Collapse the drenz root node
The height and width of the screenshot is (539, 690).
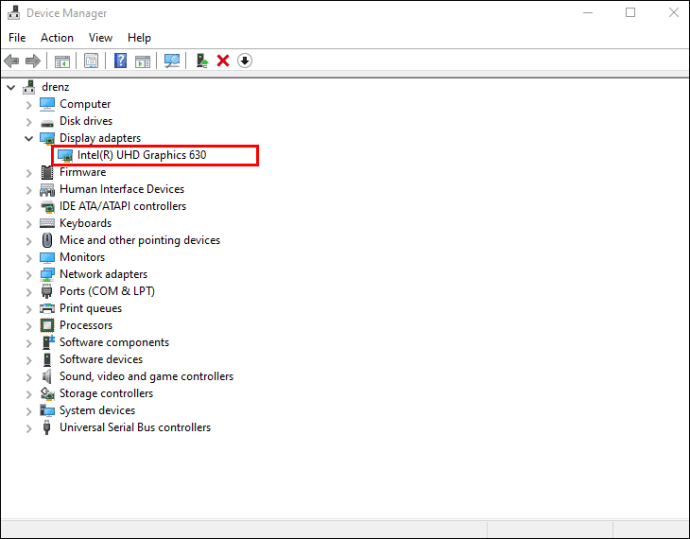(11, 88)
